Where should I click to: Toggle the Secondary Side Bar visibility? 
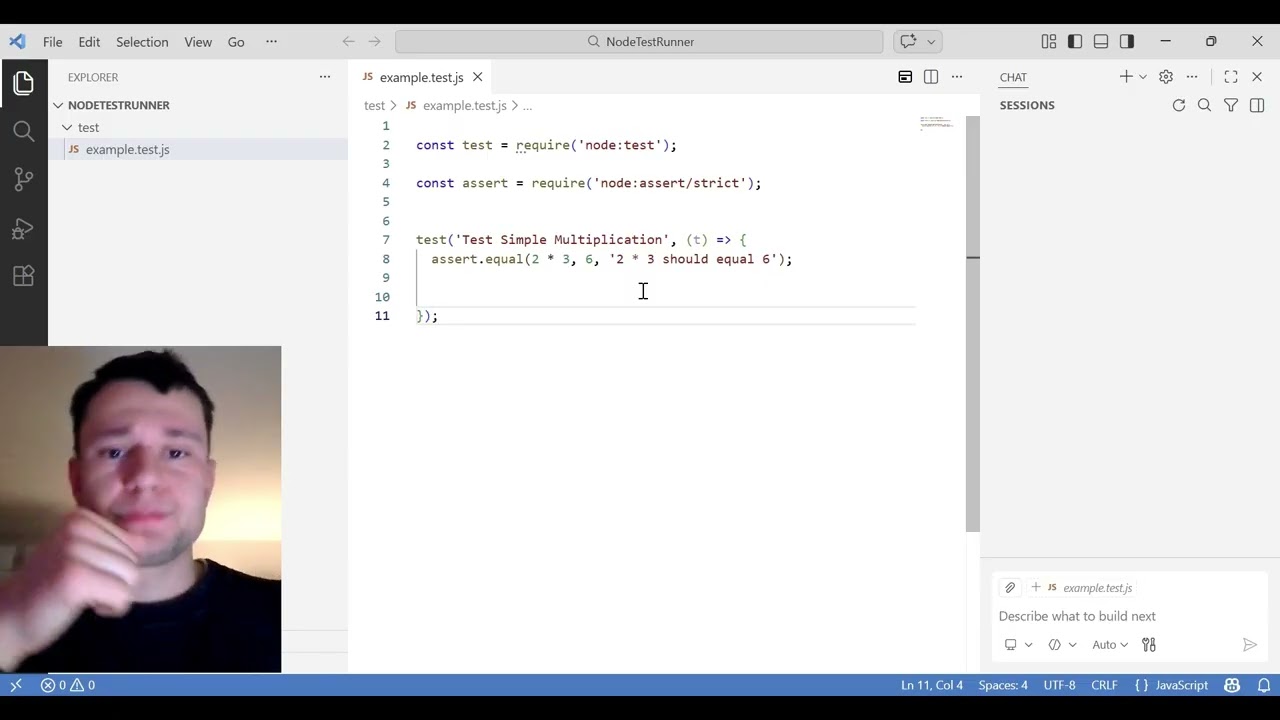1127,41
